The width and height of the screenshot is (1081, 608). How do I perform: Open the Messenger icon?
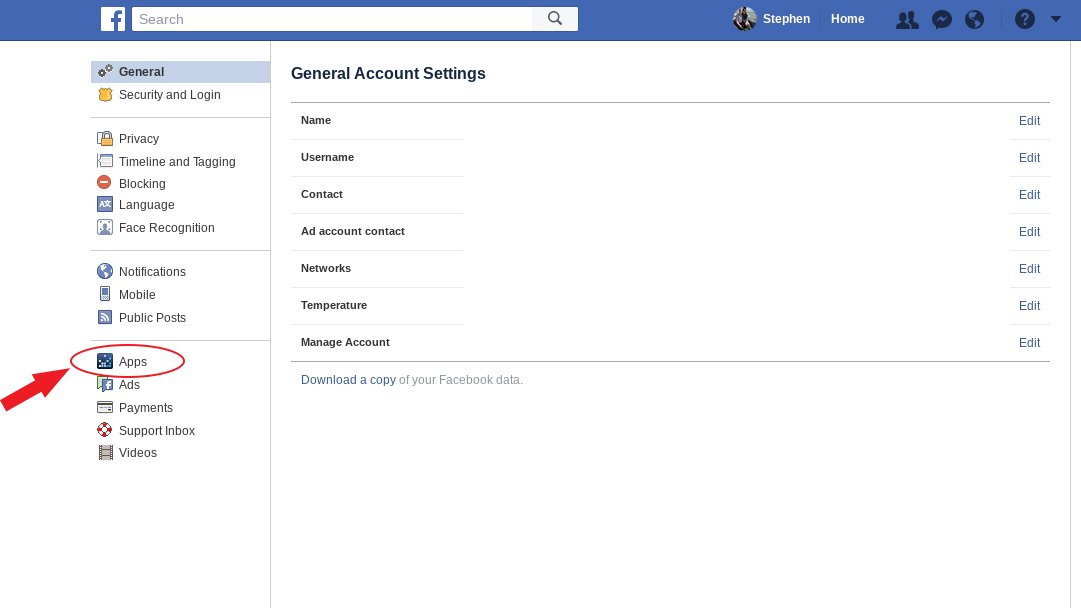942,20
